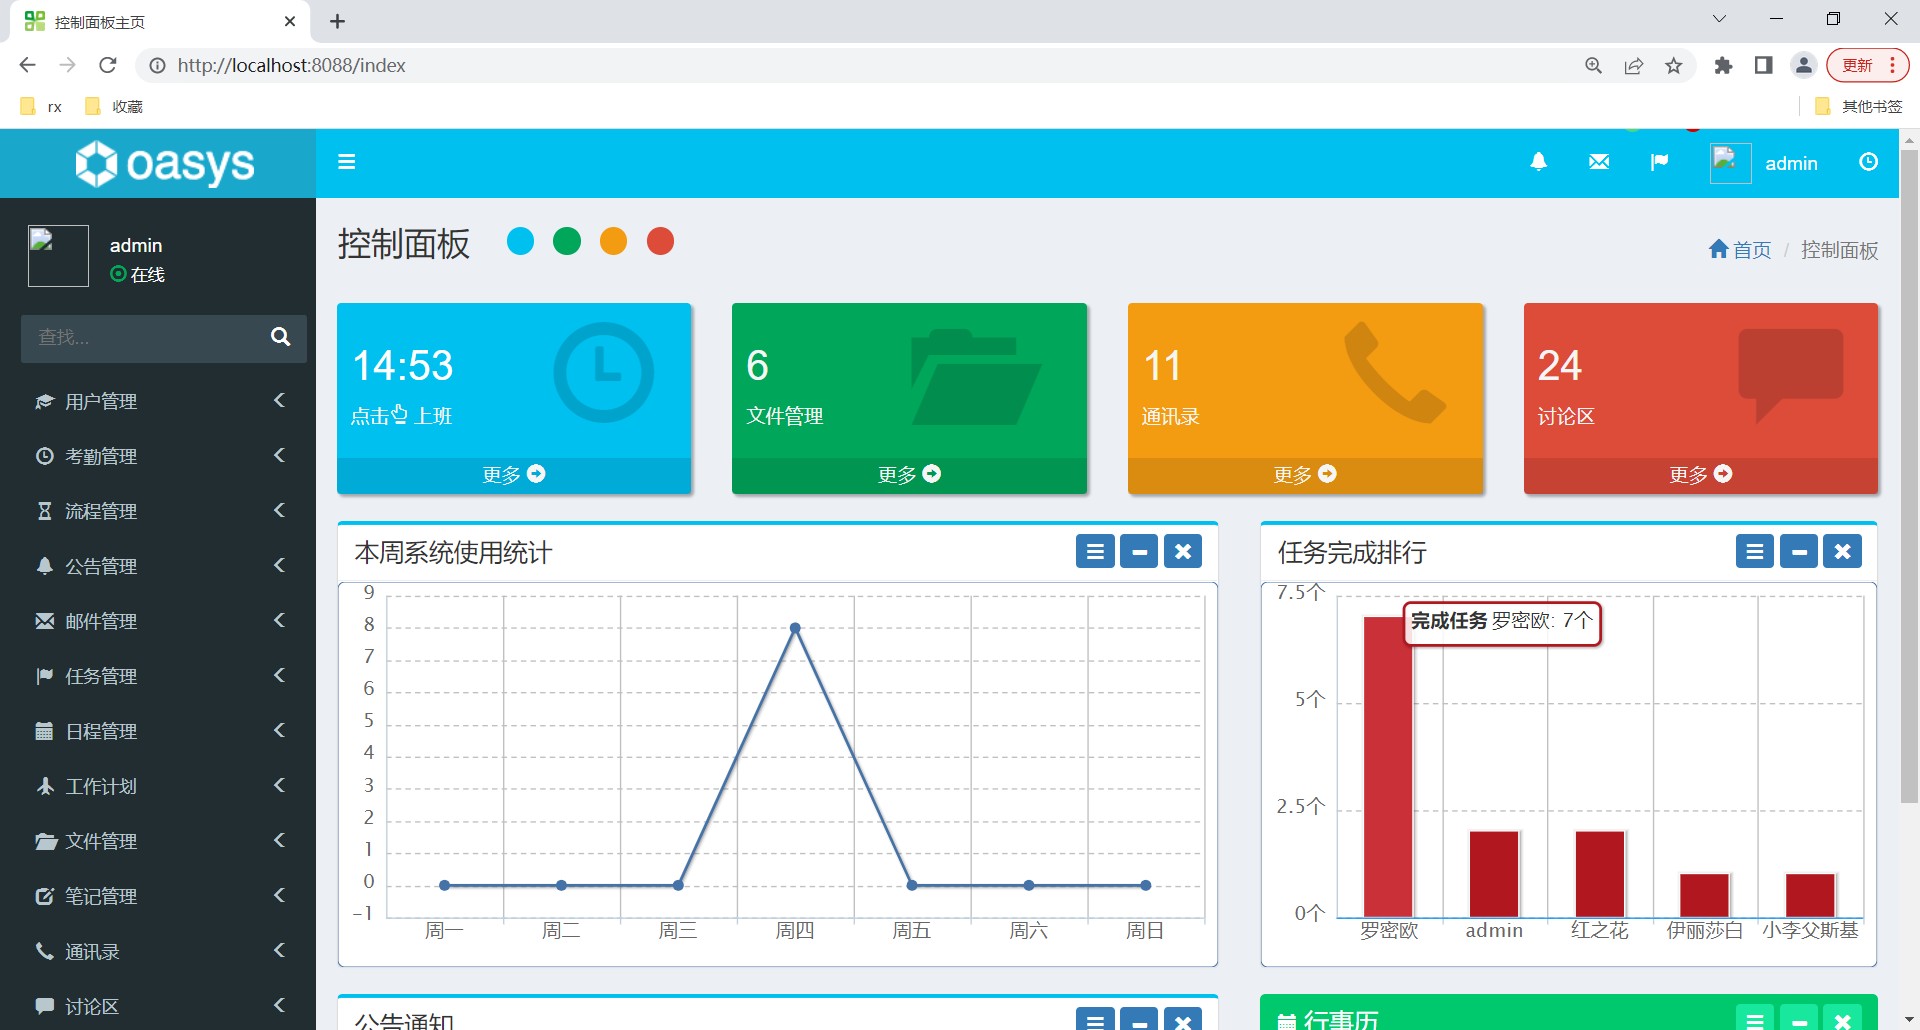1920x1030 pixels.
Task: Collapse the 任务完成排行 panel
Action: coord(1799,551)
